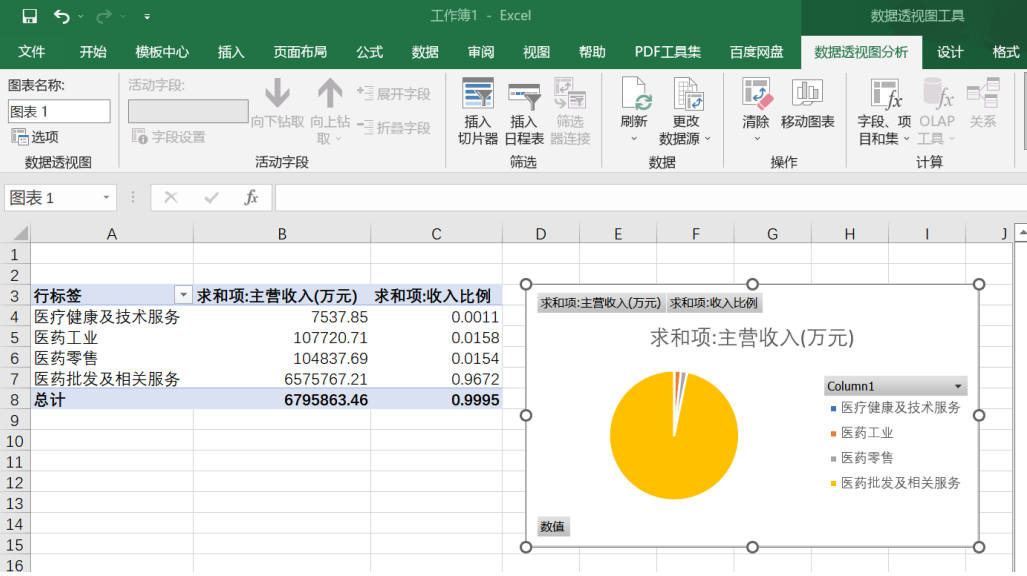Screen dimensions: 1027x576
Task: Click Insert Timeline icon
Action: click(524, 95)
